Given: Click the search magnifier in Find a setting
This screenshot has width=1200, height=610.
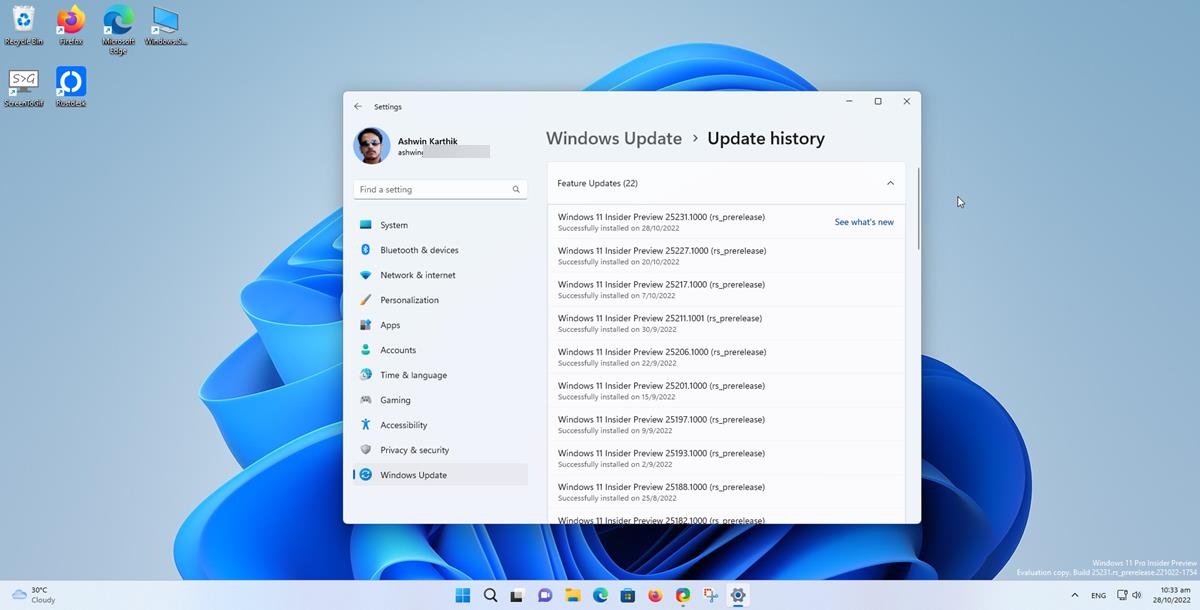Looking at the screenshot, I should [516, 189].
